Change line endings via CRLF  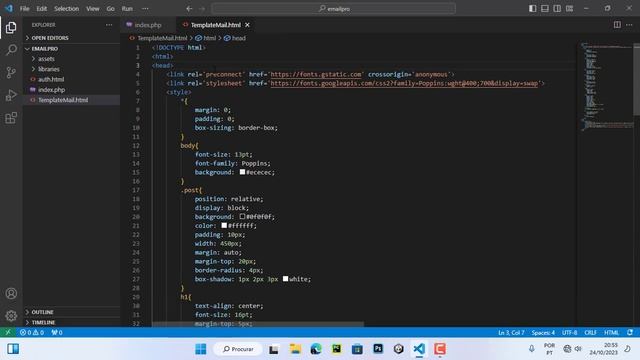coord(590,332)
